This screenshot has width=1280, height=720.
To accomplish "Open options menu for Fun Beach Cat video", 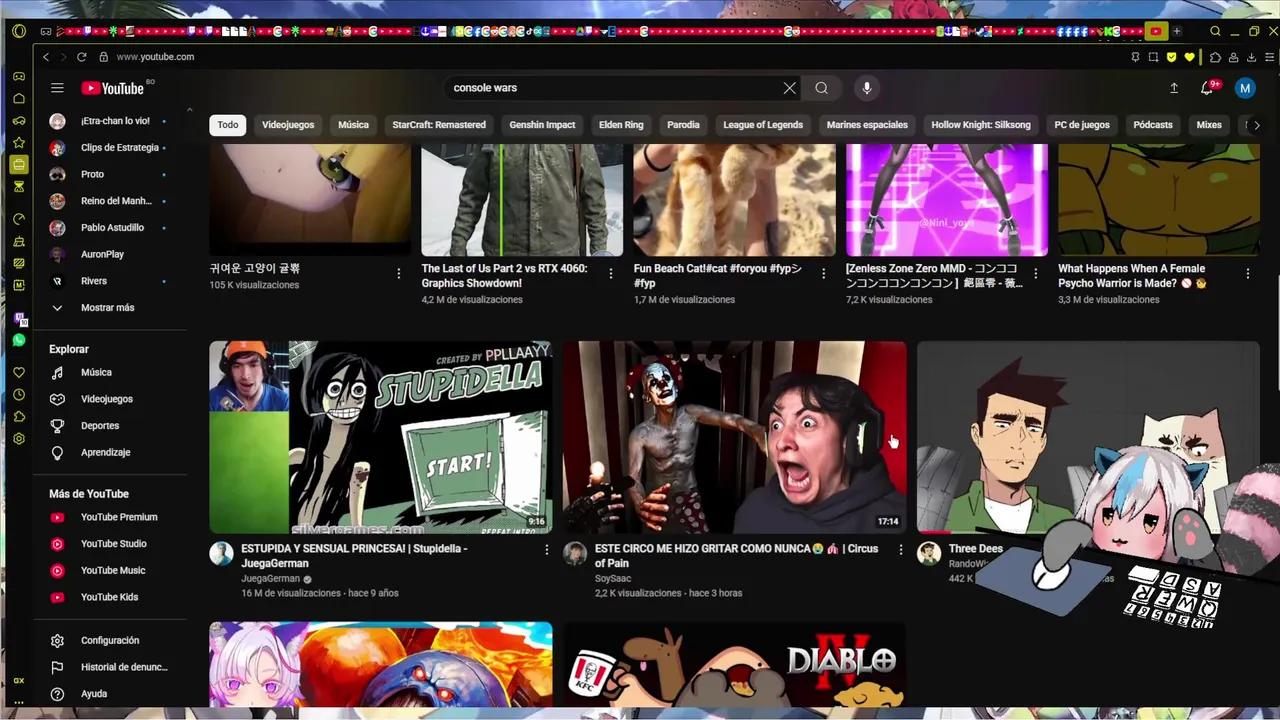I will (824, 273).
